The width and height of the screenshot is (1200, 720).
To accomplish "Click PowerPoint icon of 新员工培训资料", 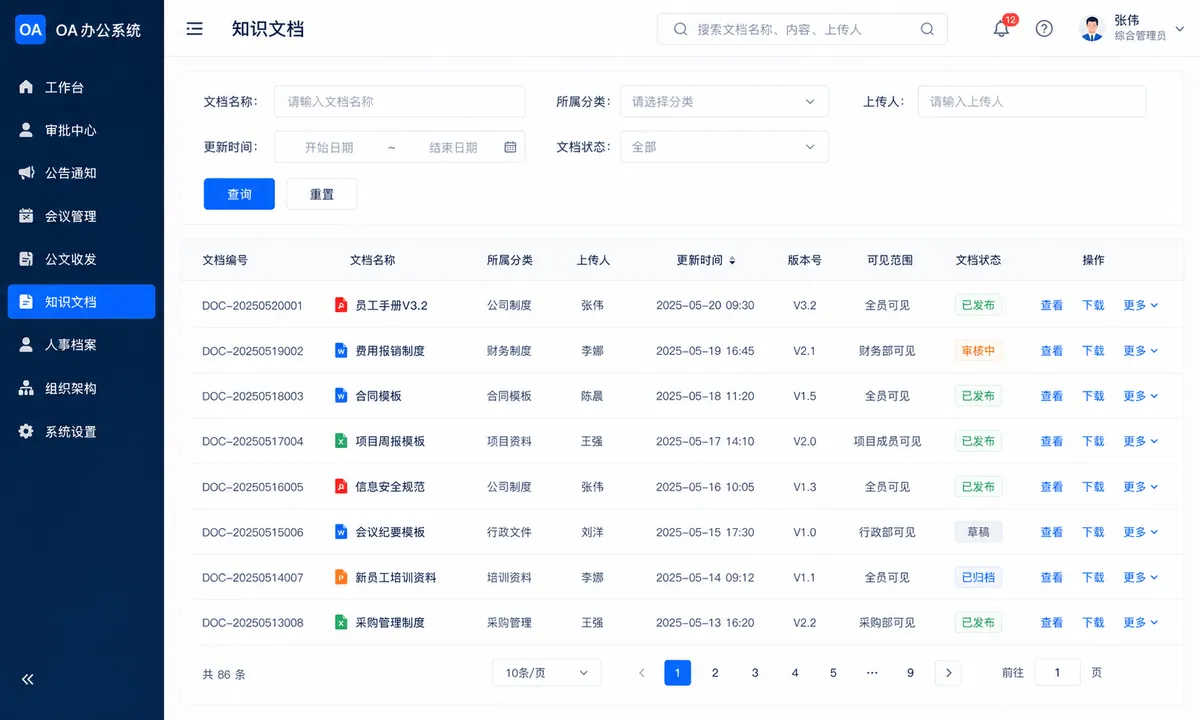I will coord(341,577).
